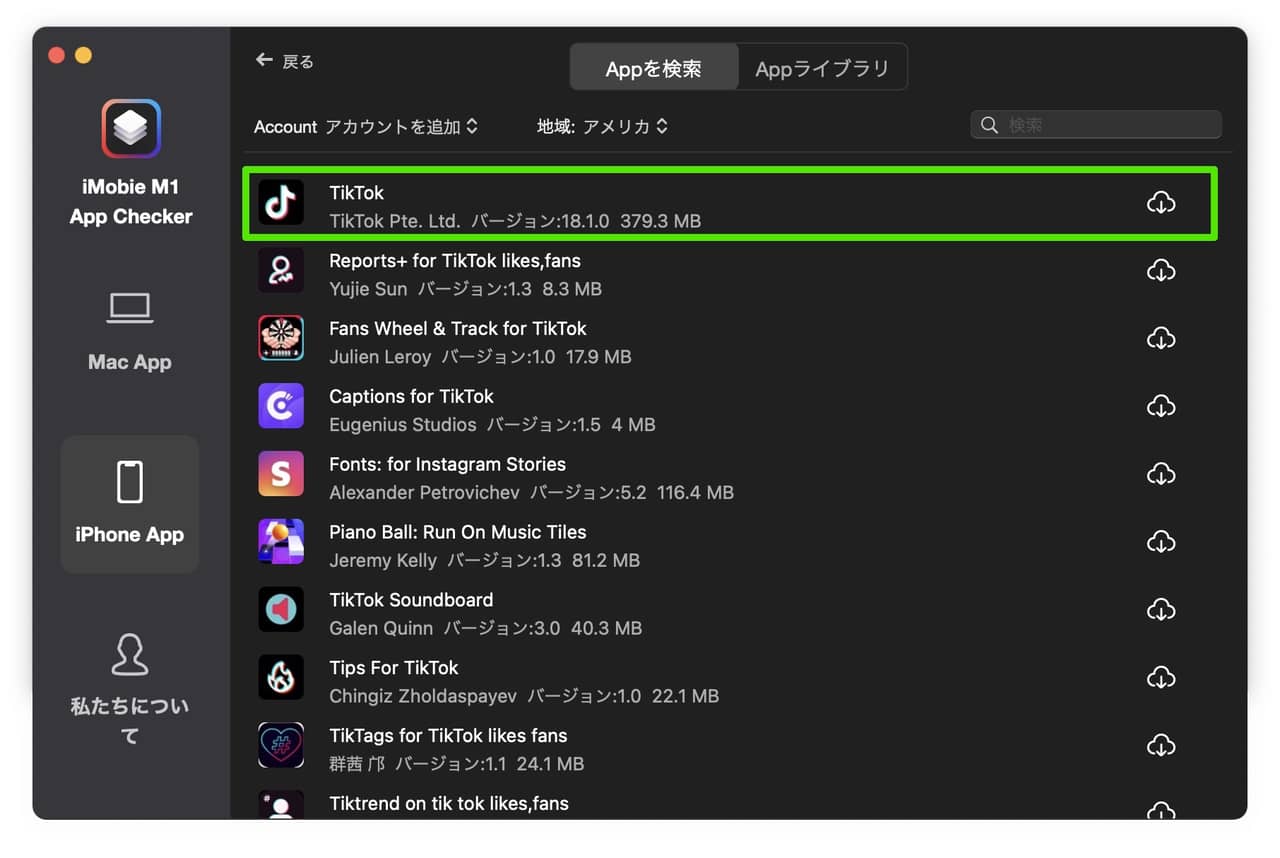This screenshot has width=1280, height=858.
Task: Download TikTok Soundboard
Action: click(x=1161, y=610)
